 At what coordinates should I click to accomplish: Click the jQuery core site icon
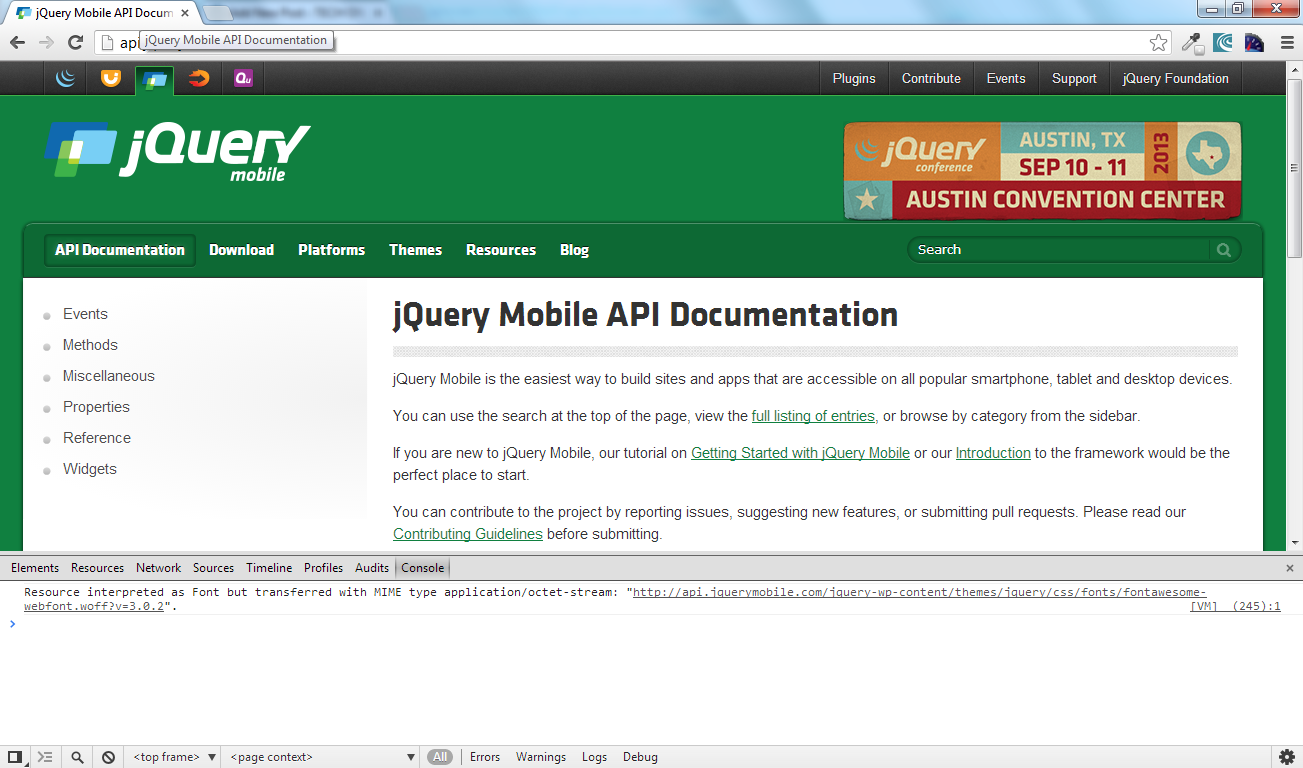tap(66, 78)
